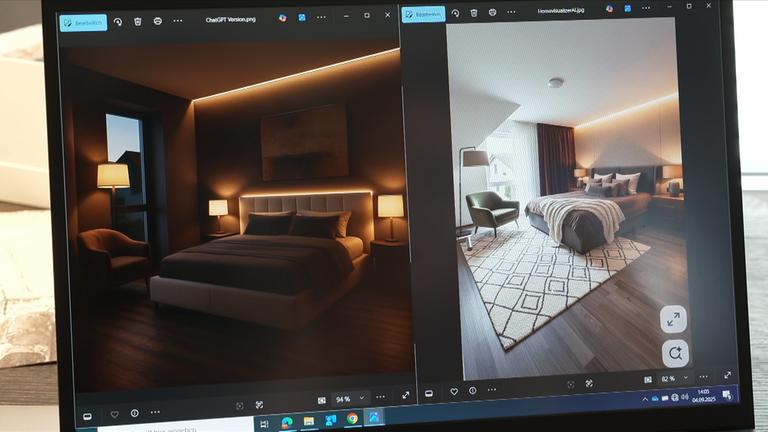768x432 pixels.
Task: Click the Bearbeiten button in left window
Action: (83, 23)
